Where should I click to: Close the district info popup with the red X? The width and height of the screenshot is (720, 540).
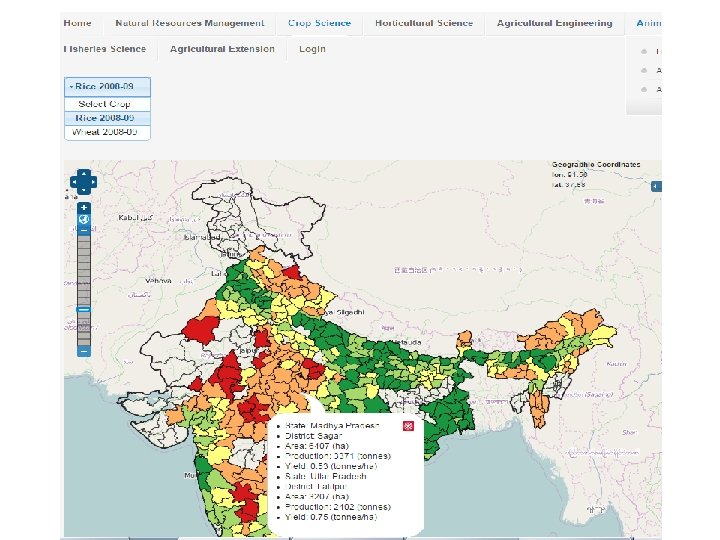point(408,426)
